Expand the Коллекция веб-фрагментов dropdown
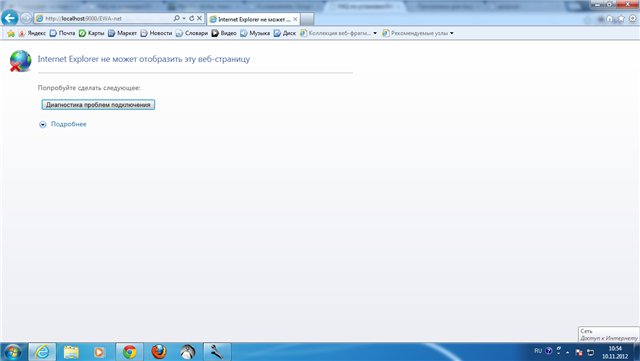The image size is (640, 361). click(375, 33)
